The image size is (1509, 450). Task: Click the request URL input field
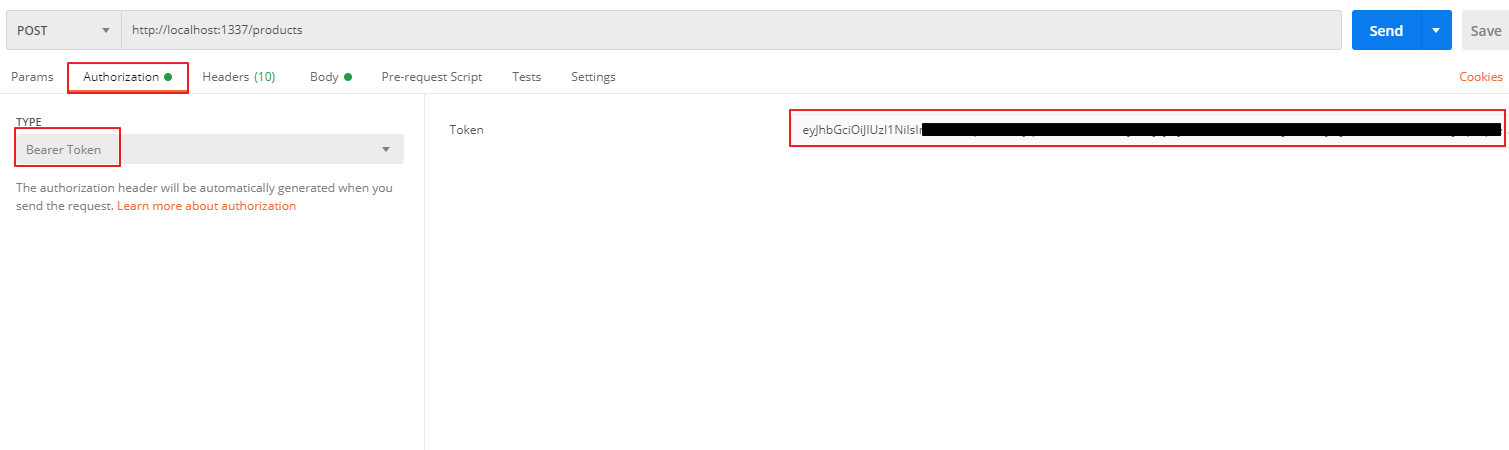tap(730, 30)
